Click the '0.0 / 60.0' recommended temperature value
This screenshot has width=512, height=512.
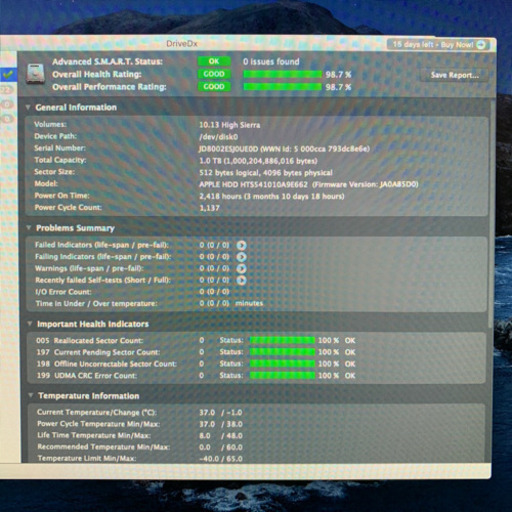coord(221,447)
